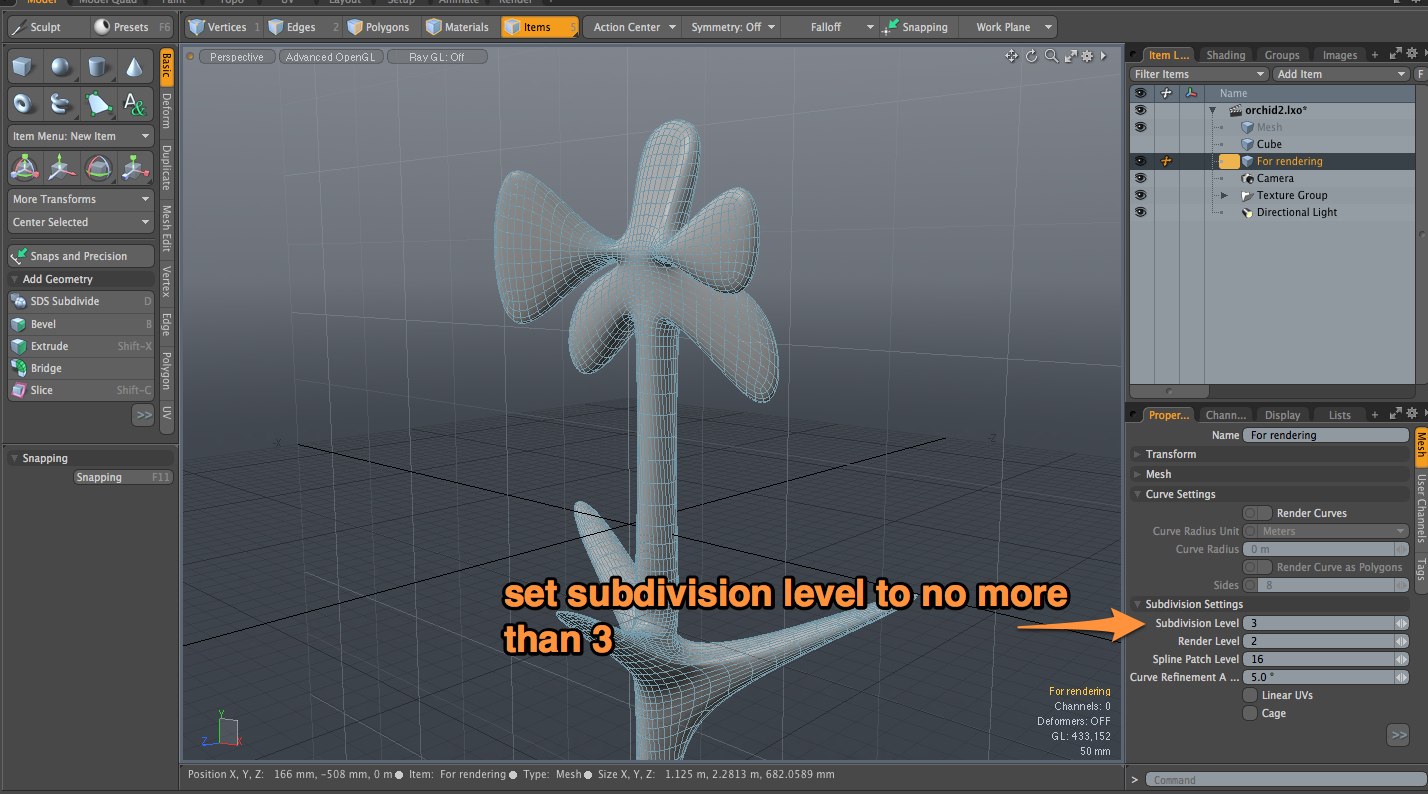Toggle the Cage checkbox
The height and width of the screenshot is (794, 1428).
pos(1250,713)
